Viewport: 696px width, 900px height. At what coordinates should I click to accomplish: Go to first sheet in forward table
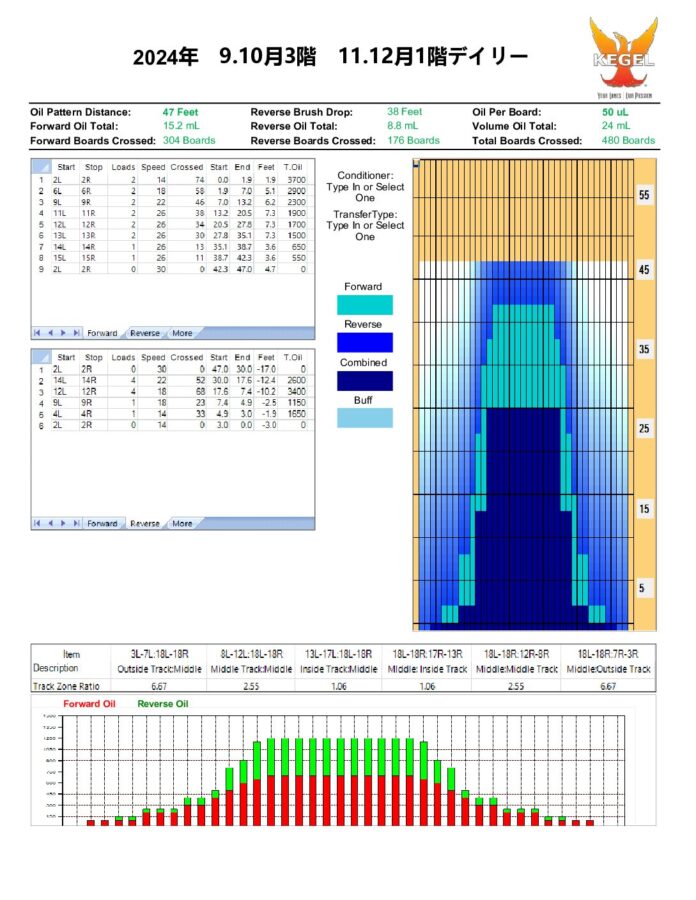pos(37,333)
